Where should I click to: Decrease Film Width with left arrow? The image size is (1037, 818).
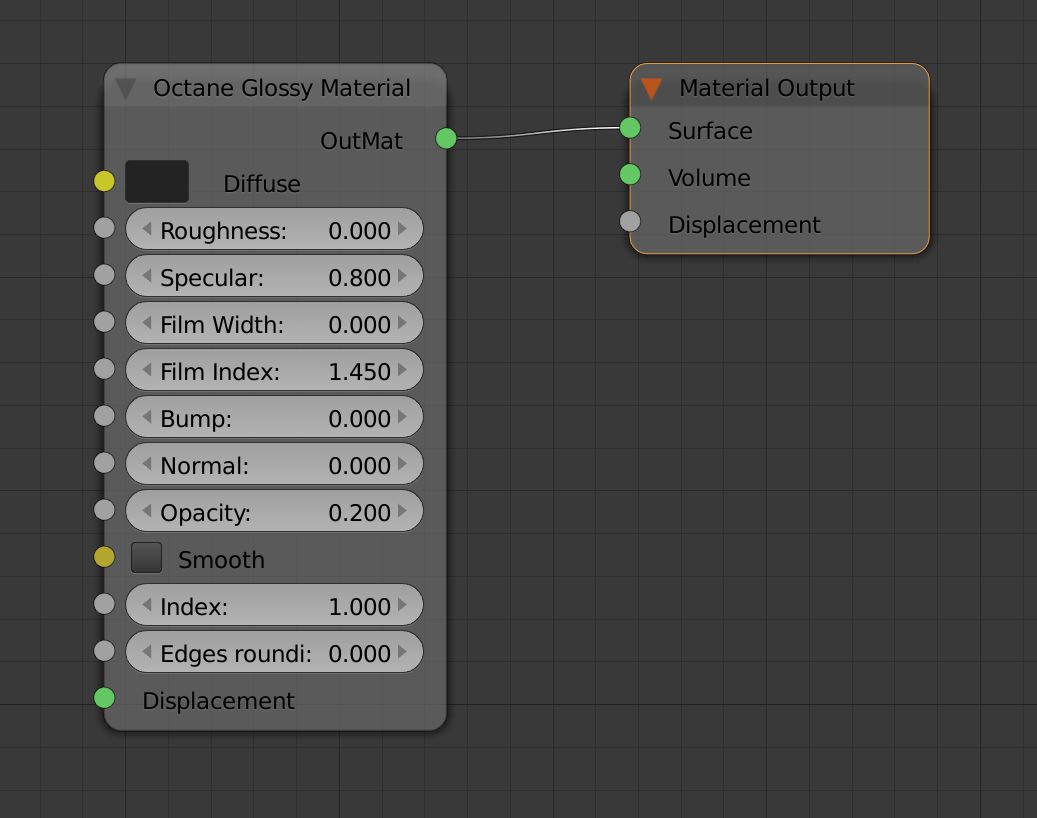point(147,323)
